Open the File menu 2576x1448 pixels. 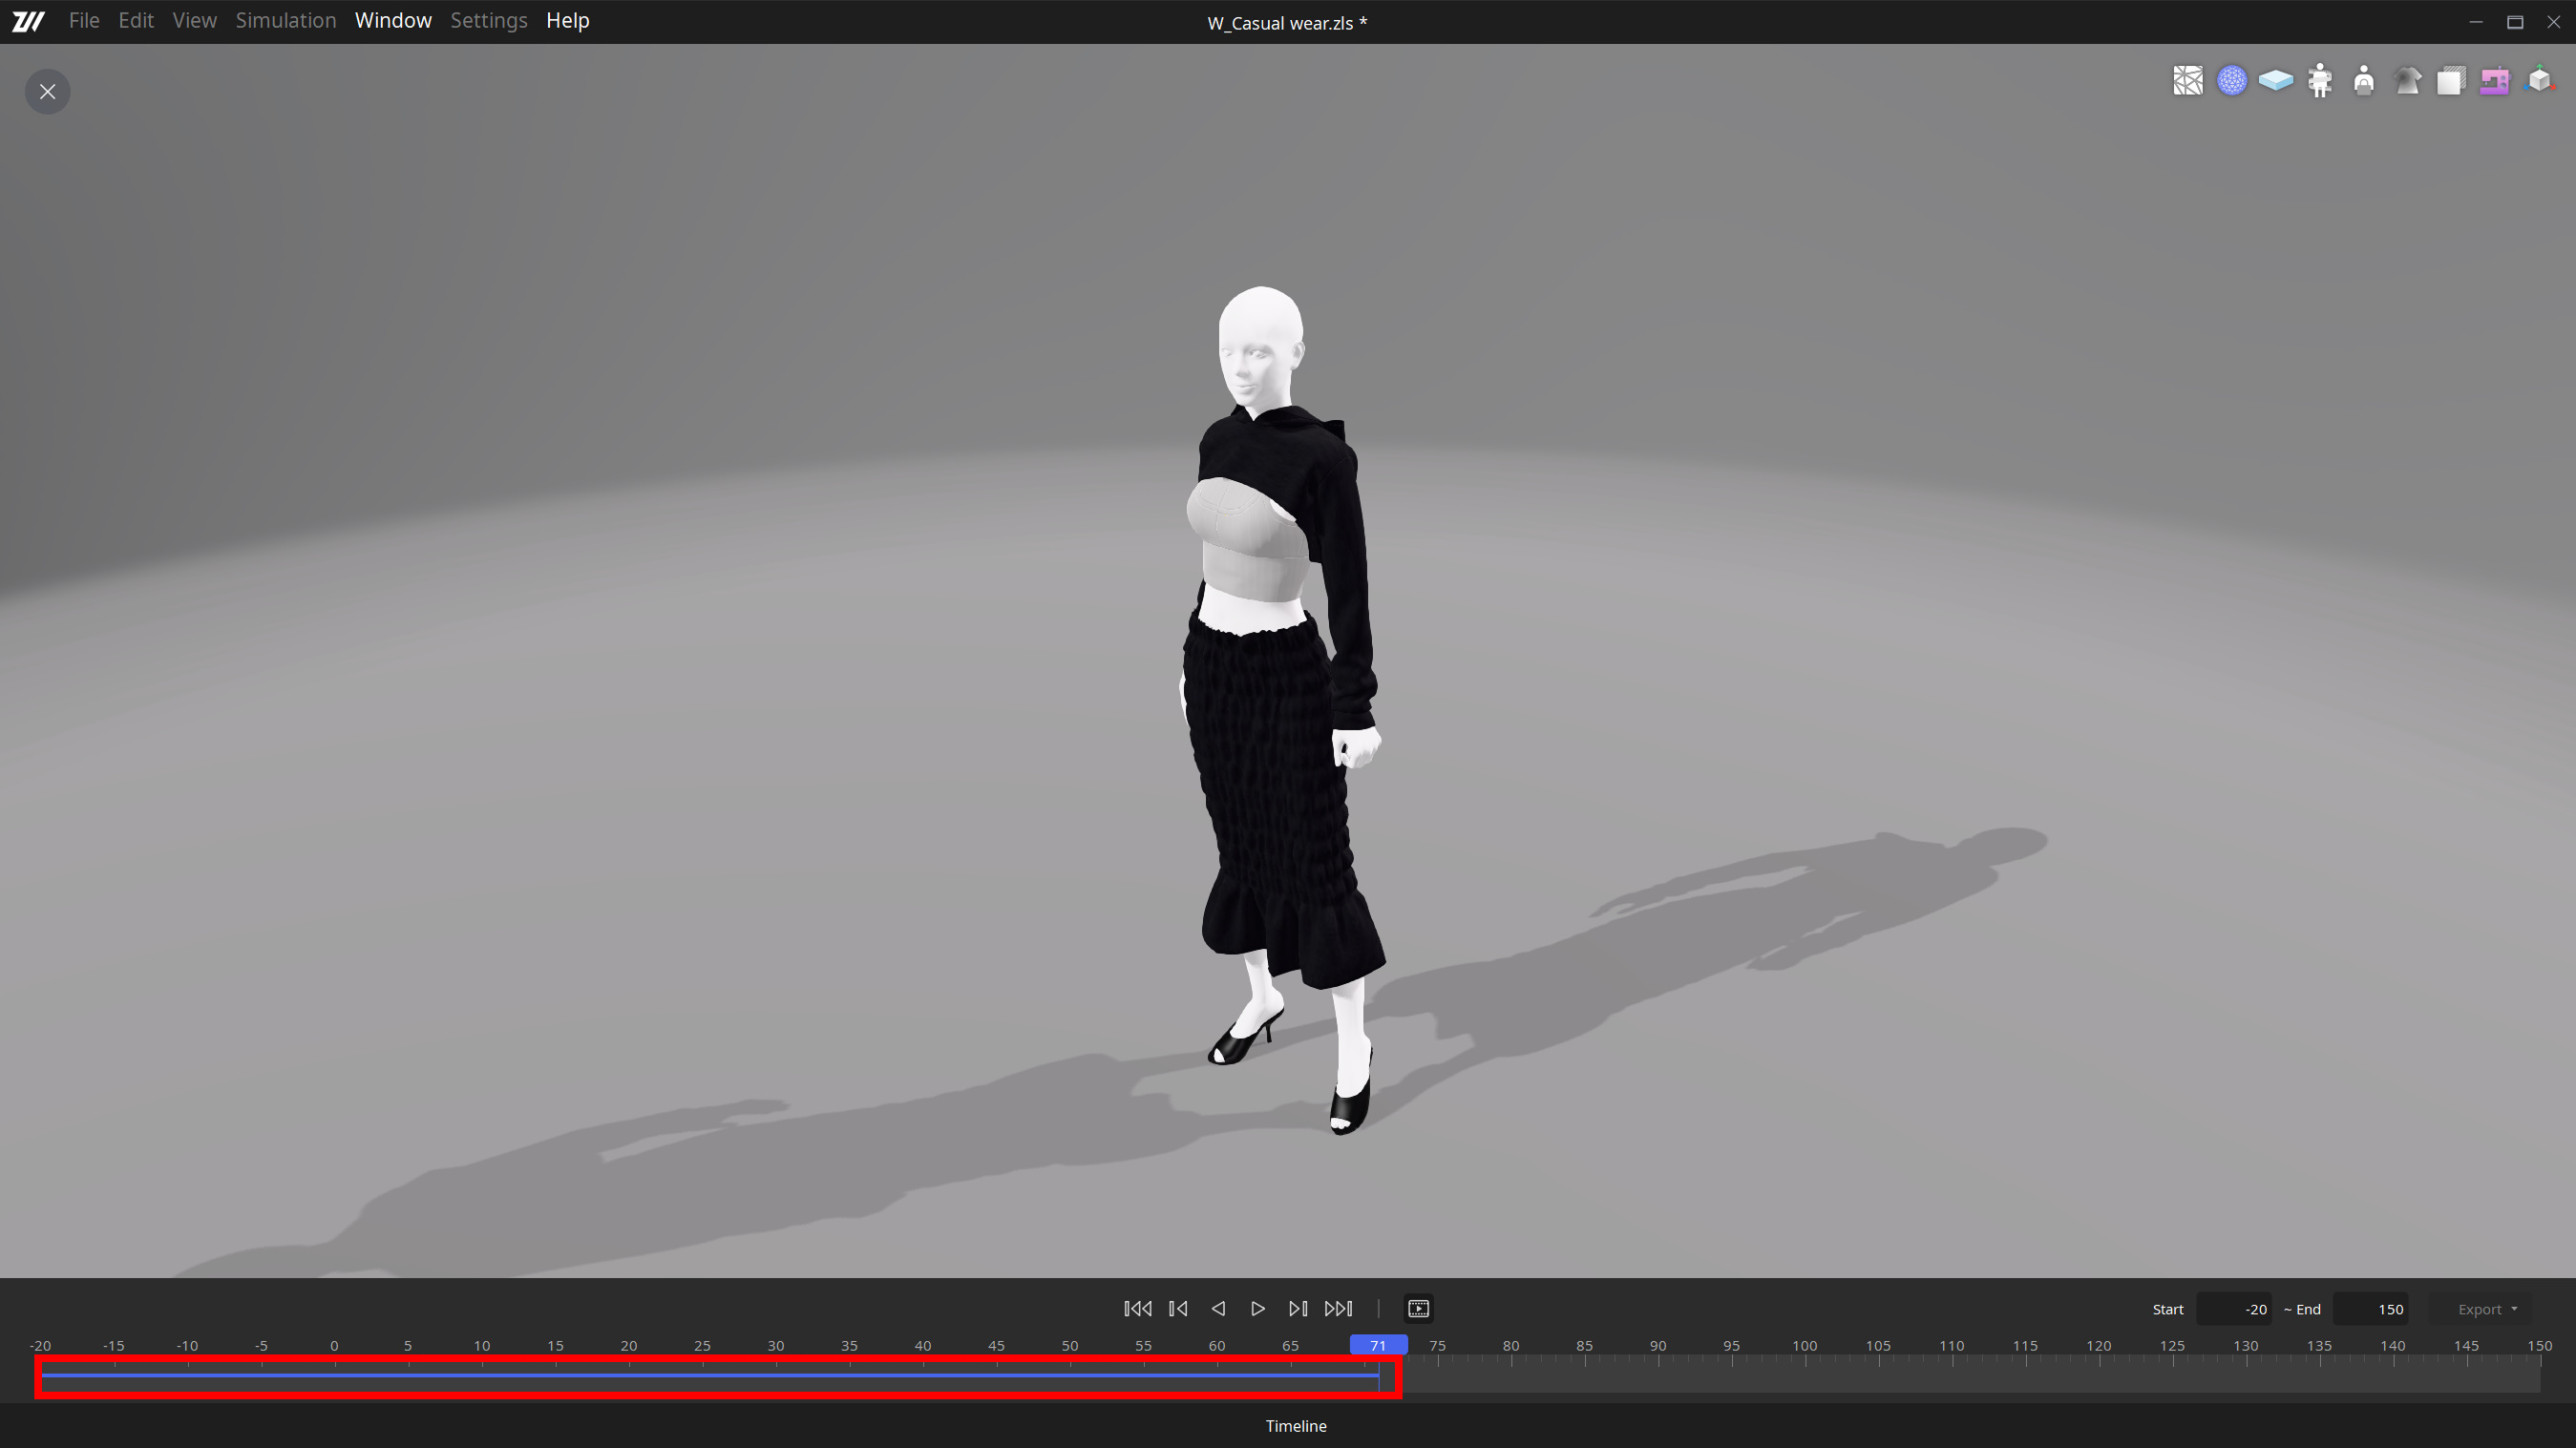tap(84, 21)
